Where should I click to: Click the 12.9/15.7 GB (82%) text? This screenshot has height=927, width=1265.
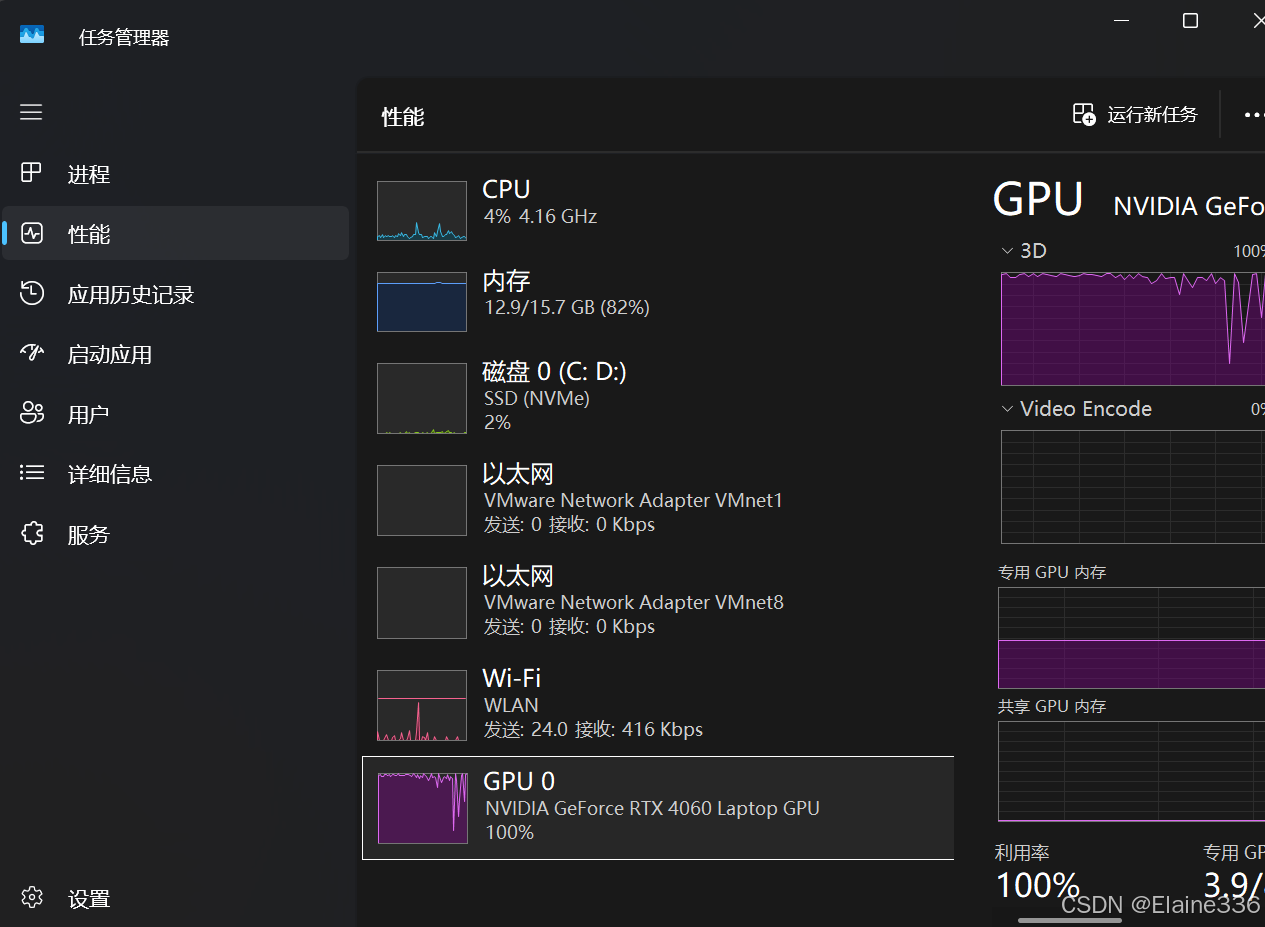pyautogui.click(x=567, y=308)
